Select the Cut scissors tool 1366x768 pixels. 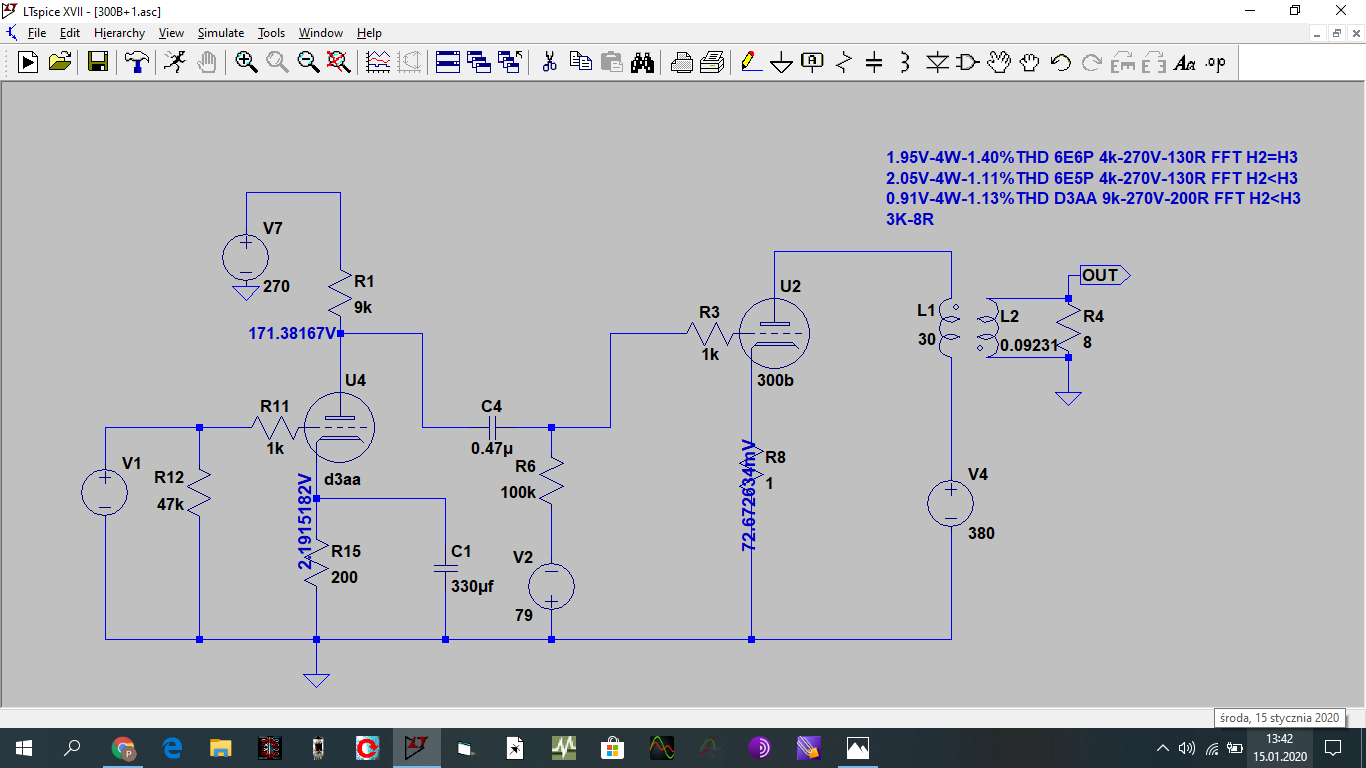tap(549, 62)
